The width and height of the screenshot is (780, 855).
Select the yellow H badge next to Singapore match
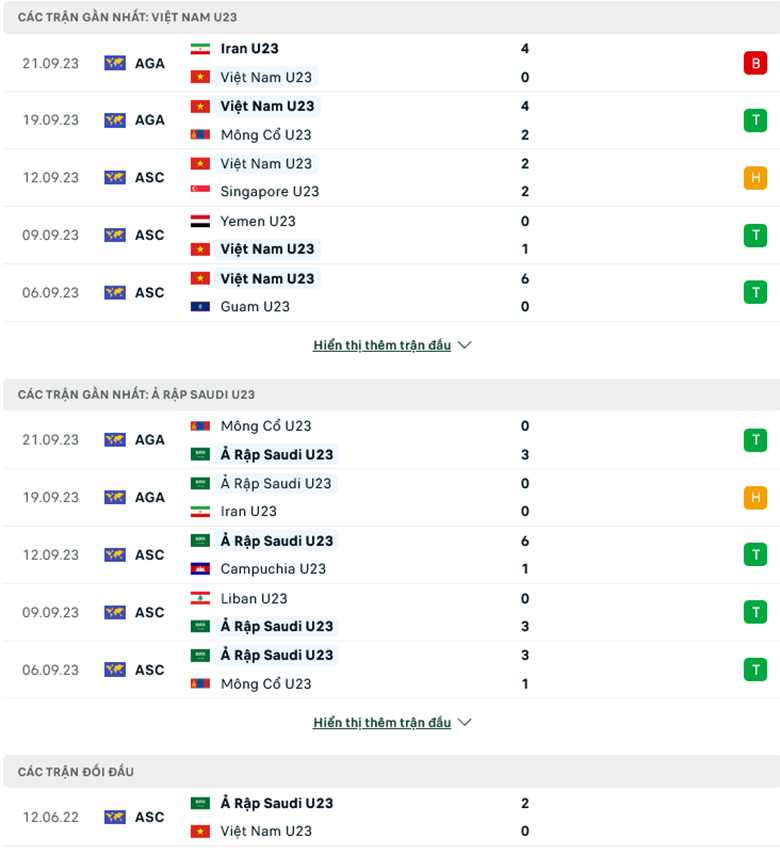pos(756,177)
